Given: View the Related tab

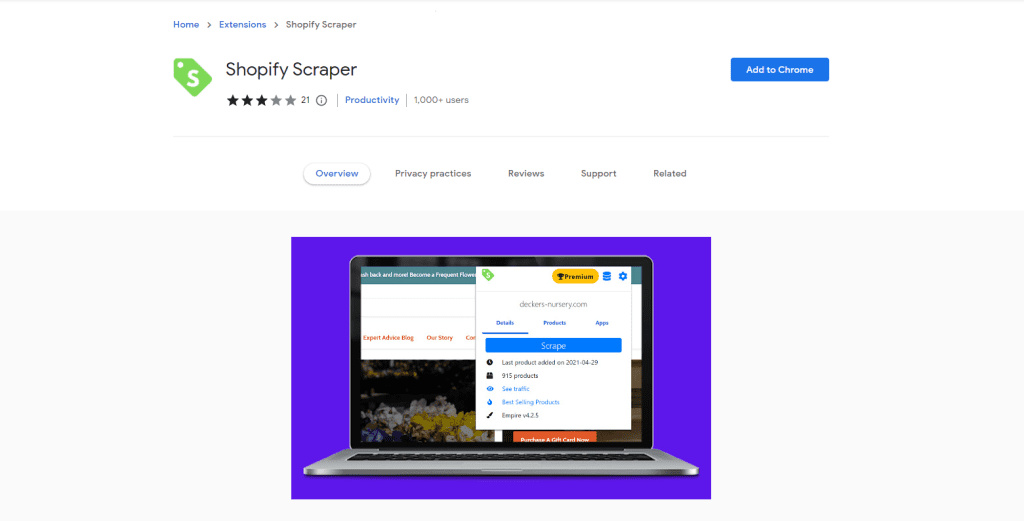Looking at the screenshot, I should pos(669,174).
